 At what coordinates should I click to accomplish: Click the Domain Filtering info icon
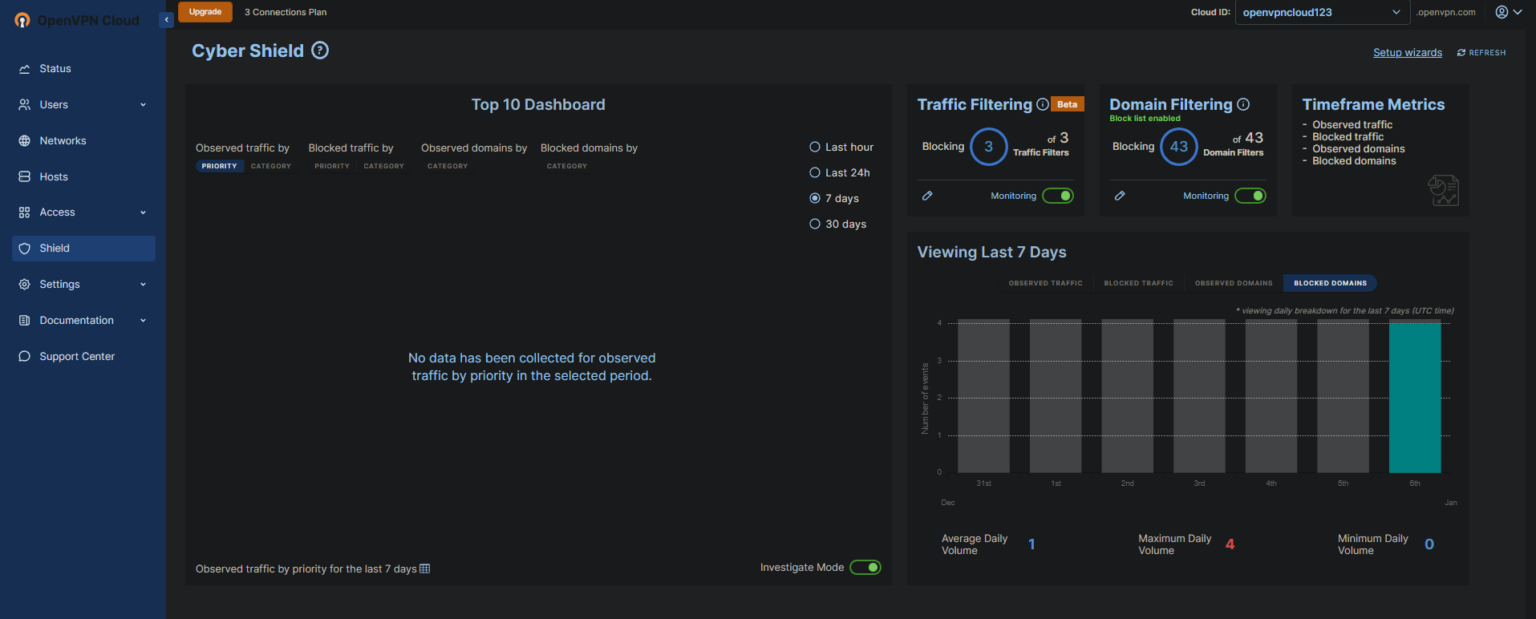pos(1243,104)
